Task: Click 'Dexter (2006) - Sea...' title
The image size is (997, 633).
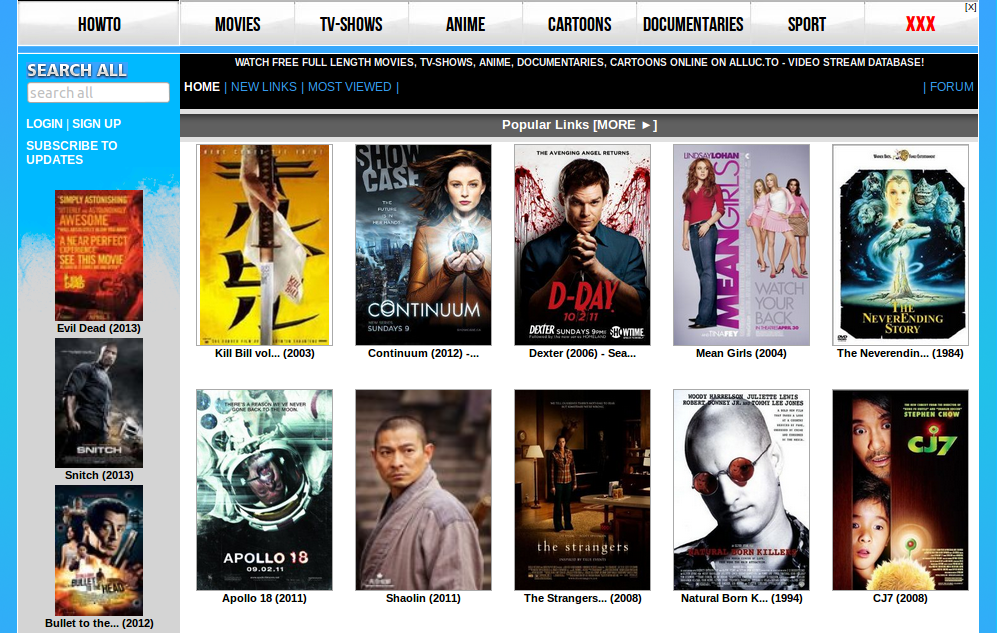Action: pyautogui.click(x=582, y=353)
